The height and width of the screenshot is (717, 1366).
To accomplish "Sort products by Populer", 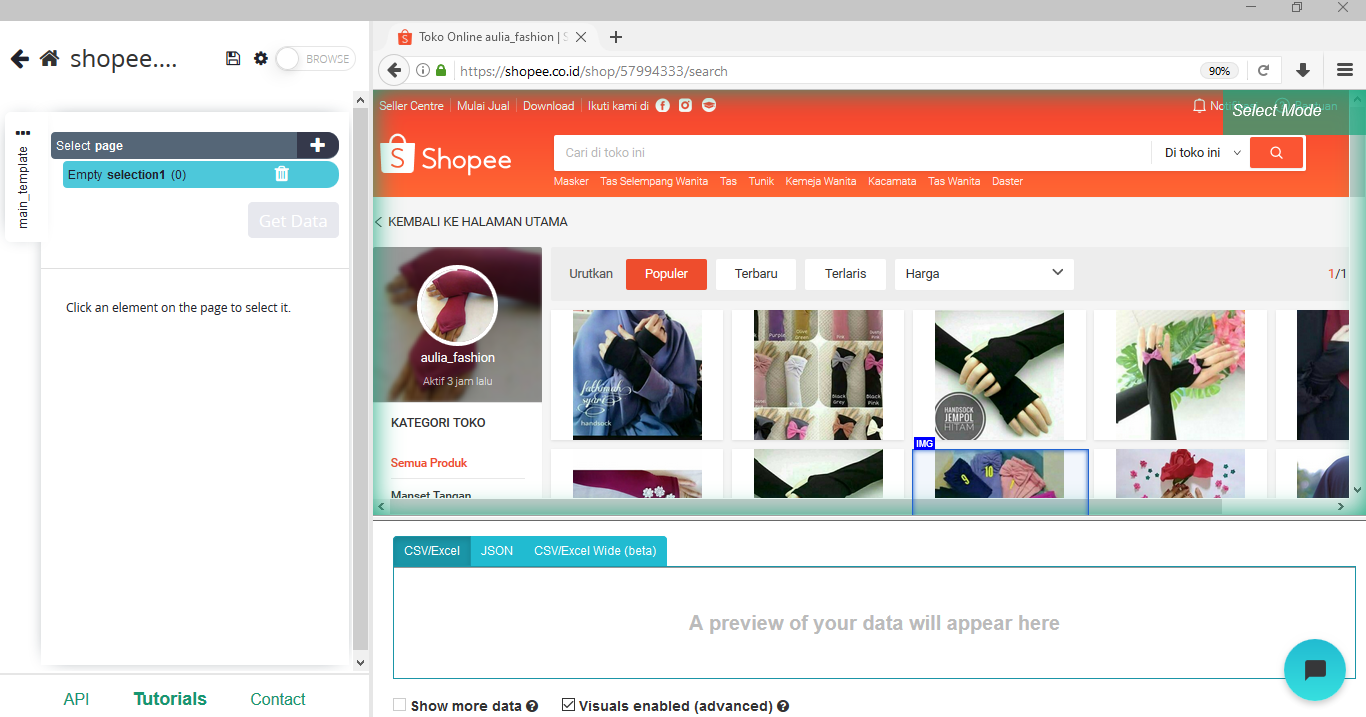I will pos(666,274).
